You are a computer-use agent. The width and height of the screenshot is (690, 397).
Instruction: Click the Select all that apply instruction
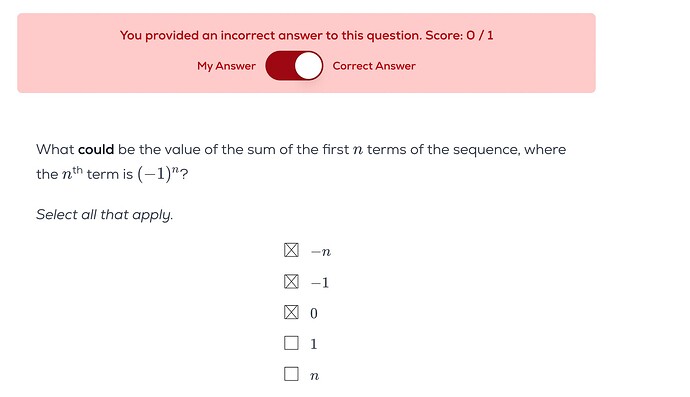coord(105,215)
